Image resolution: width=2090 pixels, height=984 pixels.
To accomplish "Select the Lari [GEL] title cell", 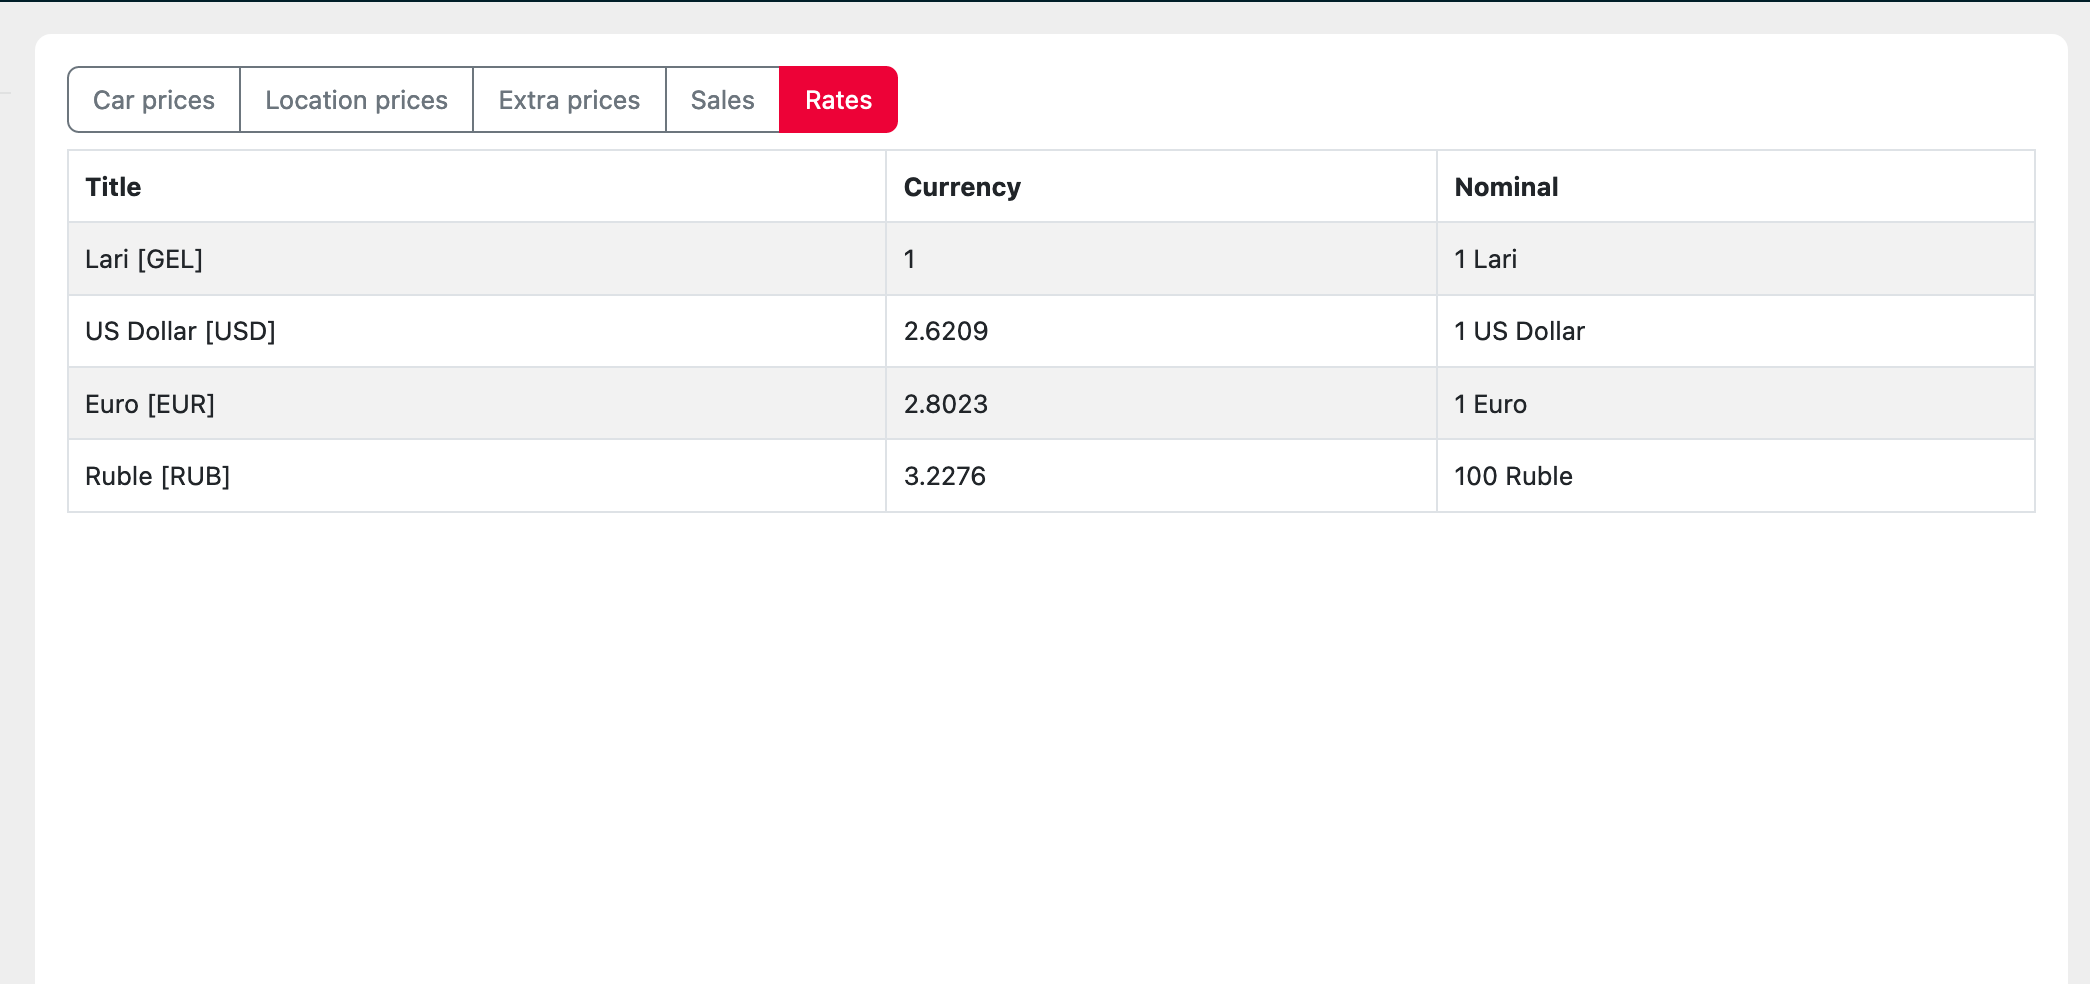I will pos(144,259).
